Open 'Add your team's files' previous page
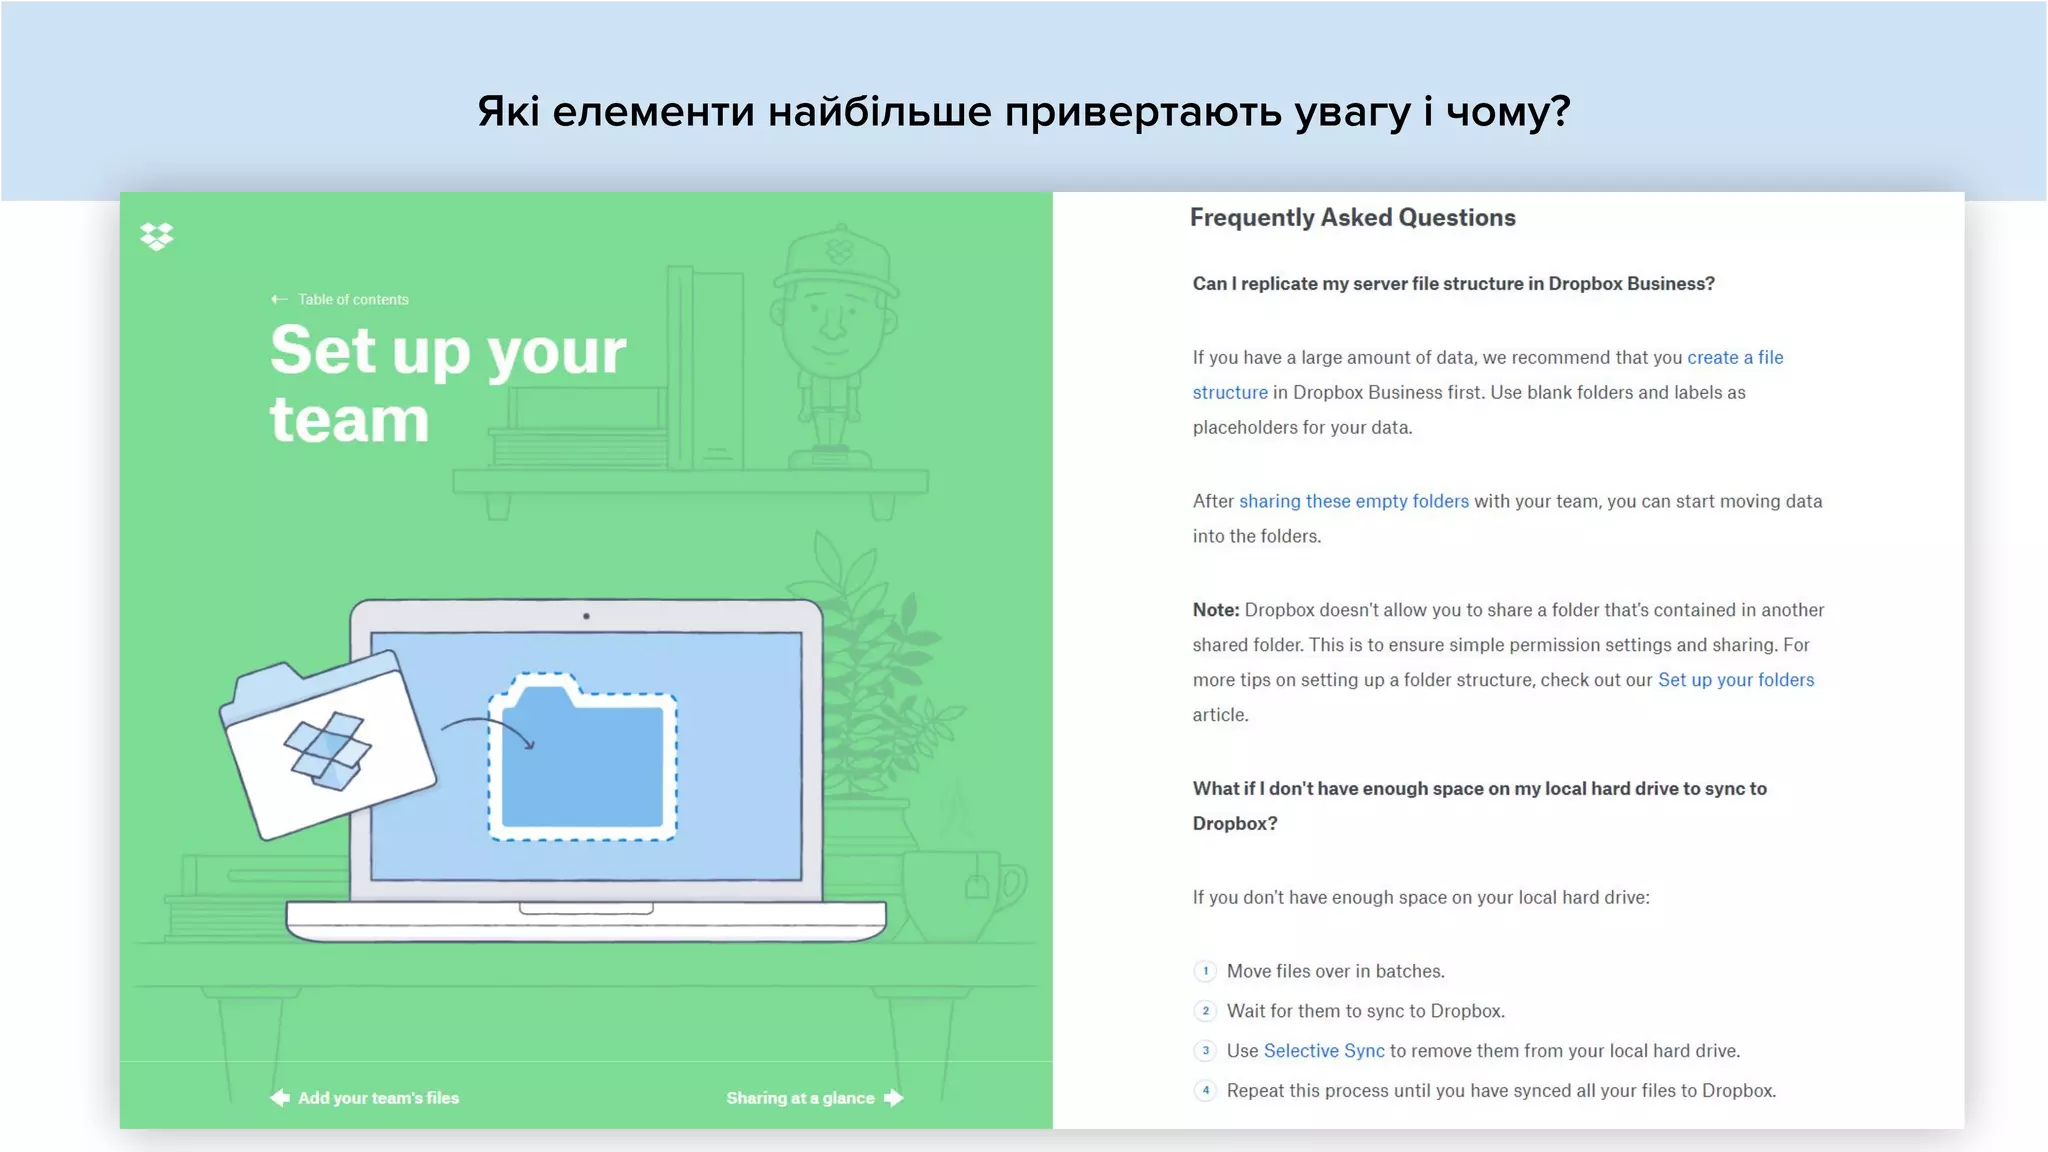2048x1152 pixels. (x=378, y=1098)
